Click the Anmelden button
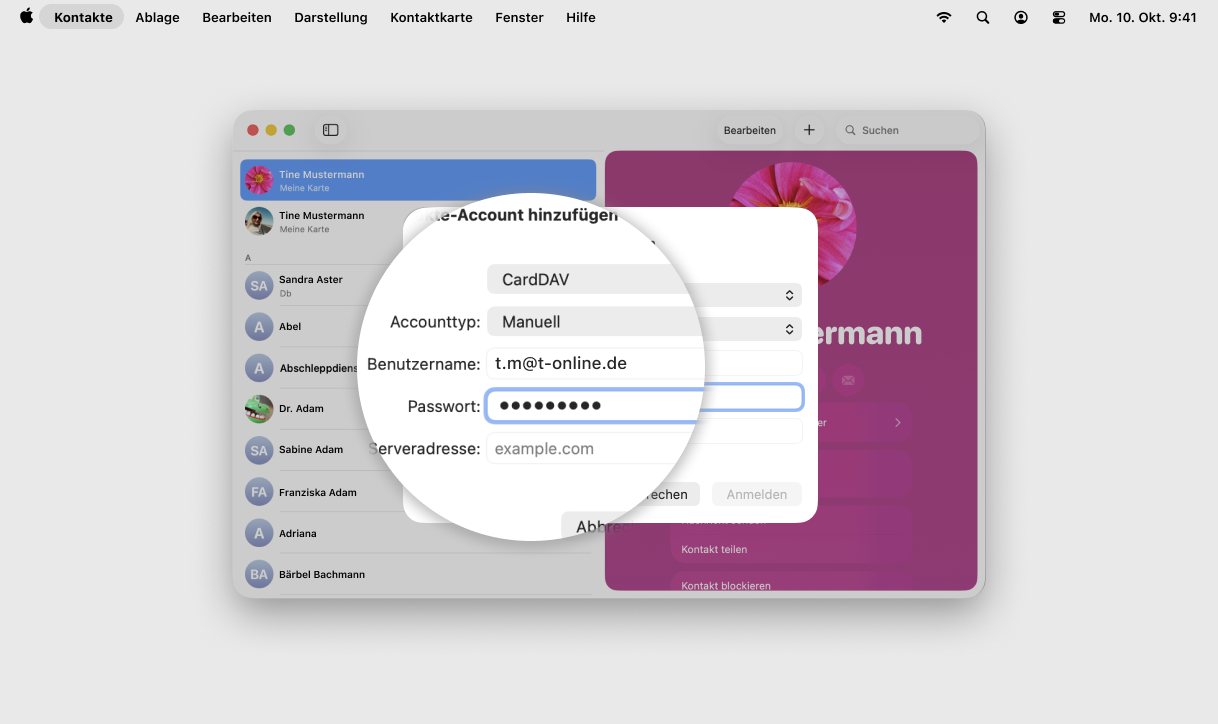Viewport: 1218px width, 724px height. pyautogui.click(x=756, y=494)
